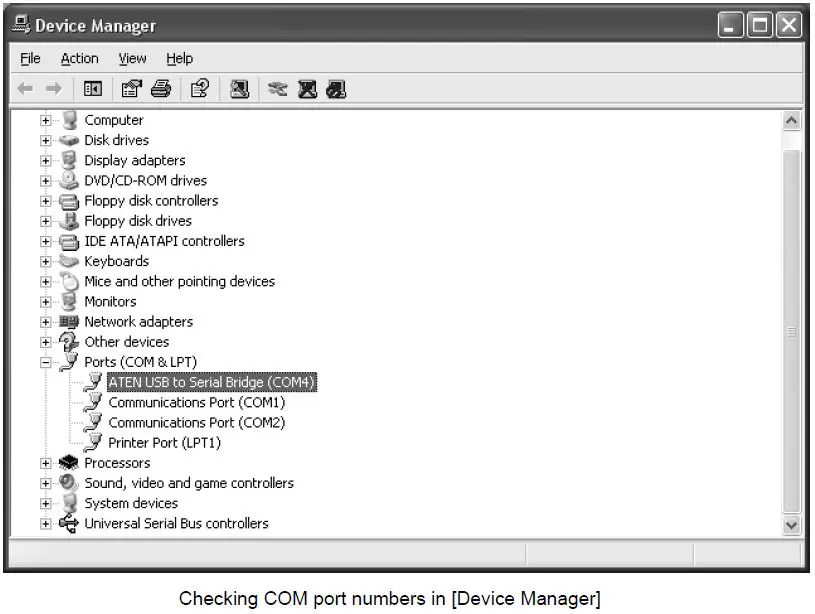This screenshot has width=815, height=614.
Task: Click the Display adapters monitor icon
Action: click(69, 160)
